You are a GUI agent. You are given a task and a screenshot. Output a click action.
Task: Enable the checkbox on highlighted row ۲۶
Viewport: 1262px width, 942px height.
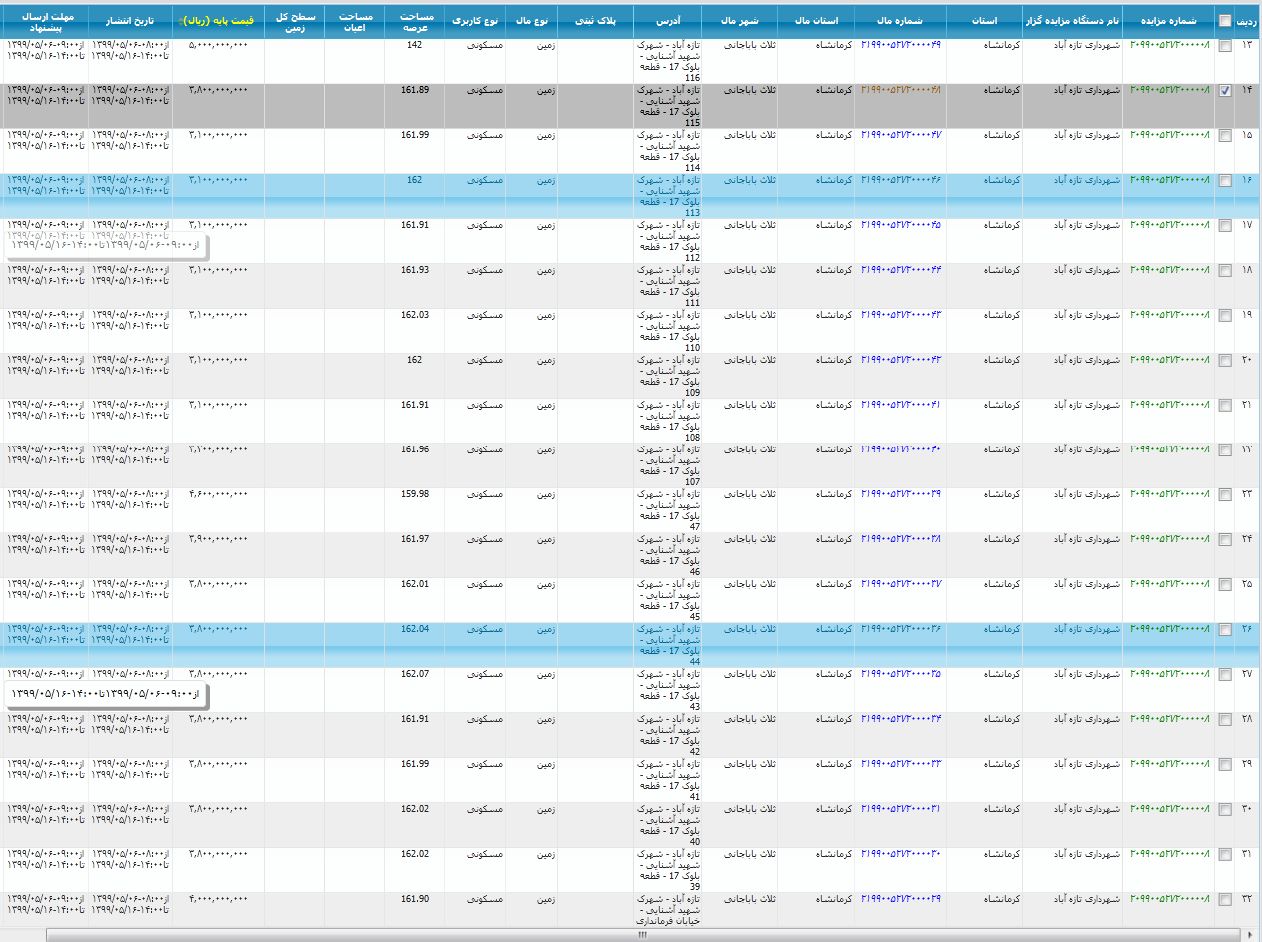tap(1224, 630)
